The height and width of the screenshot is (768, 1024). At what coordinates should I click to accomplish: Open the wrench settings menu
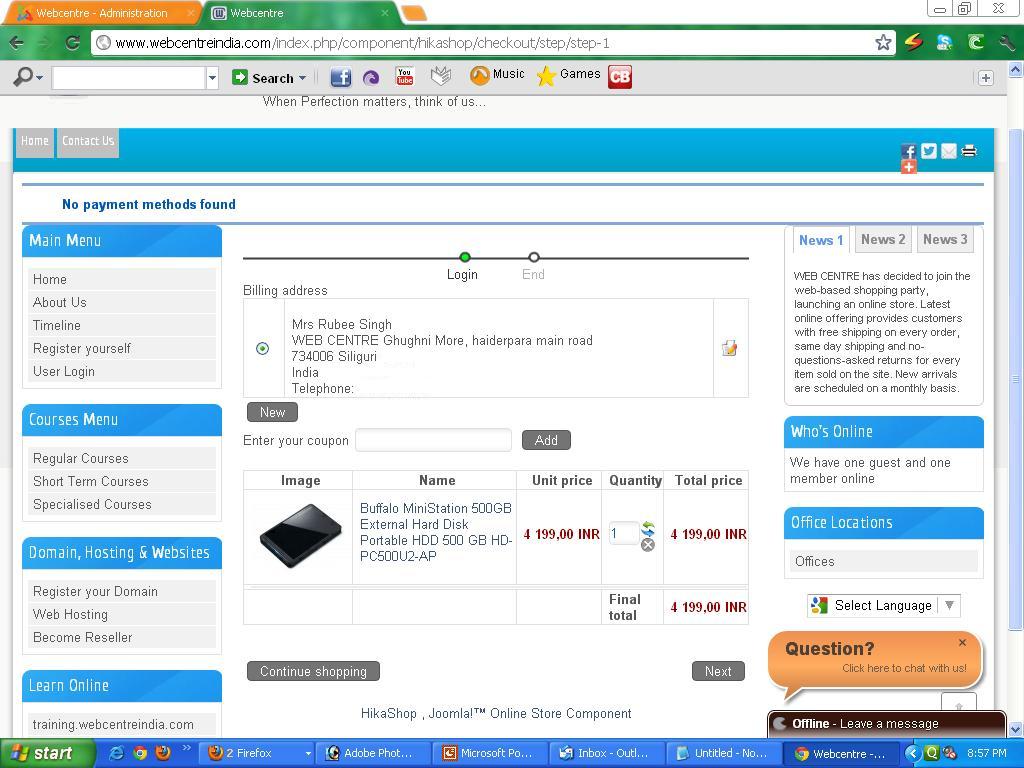tap(1006, 43)
